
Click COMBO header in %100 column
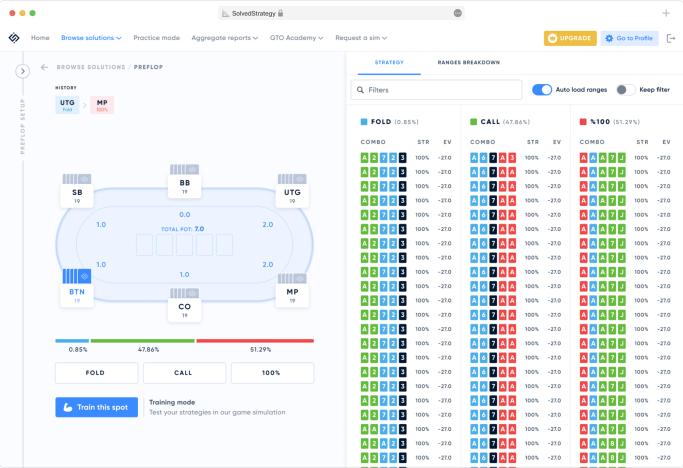pos(592,142)
